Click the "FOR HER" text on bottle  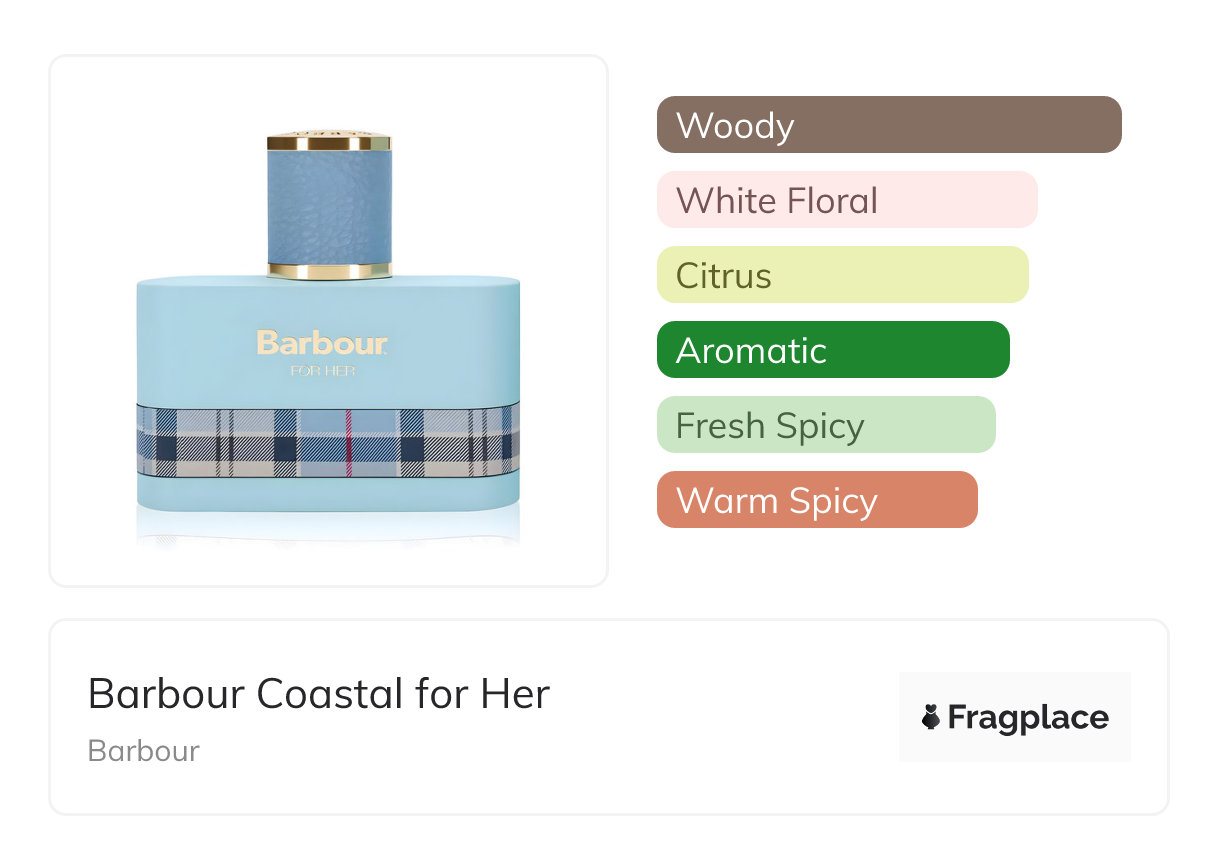tap(322, 372)
